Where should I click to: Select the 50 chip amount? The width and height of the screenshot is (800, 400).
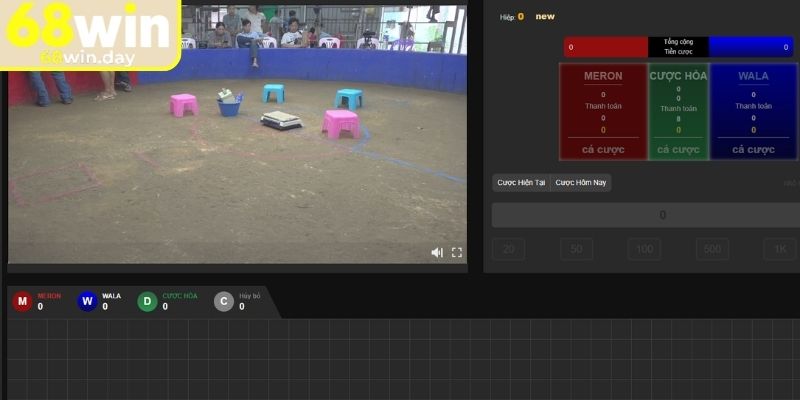point(576,249)
